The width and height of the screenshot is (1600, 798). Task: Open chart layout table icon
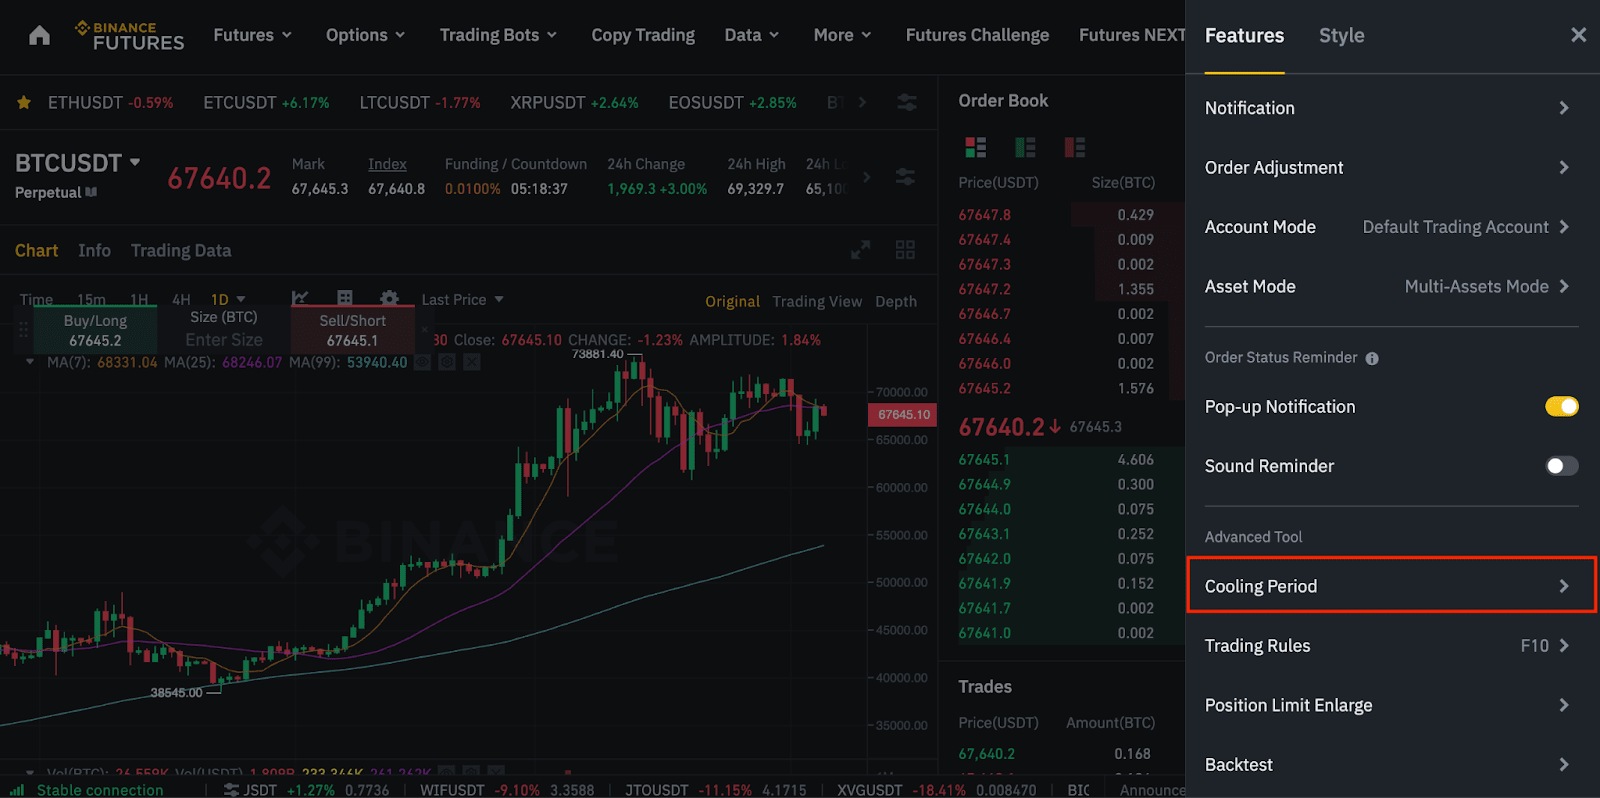pos(345,298)
